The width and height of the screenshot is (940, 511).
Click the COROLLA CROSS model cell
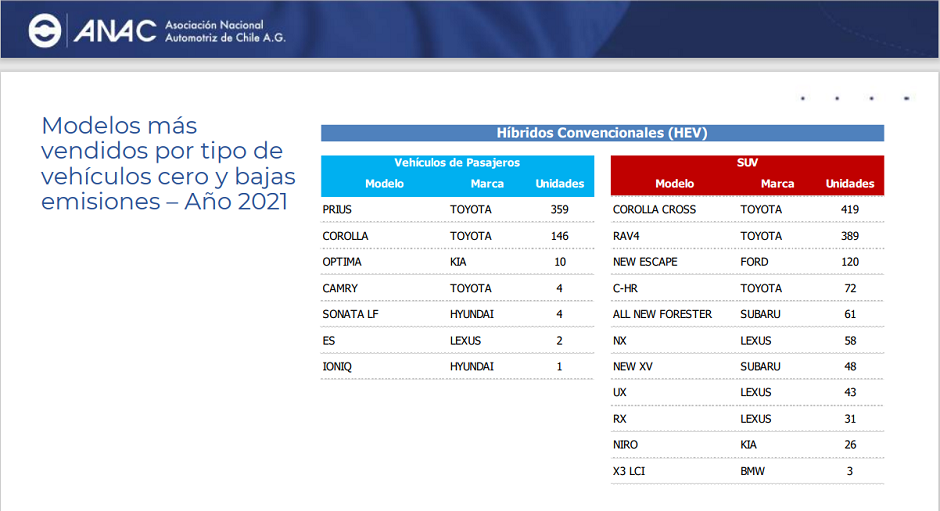654,210
